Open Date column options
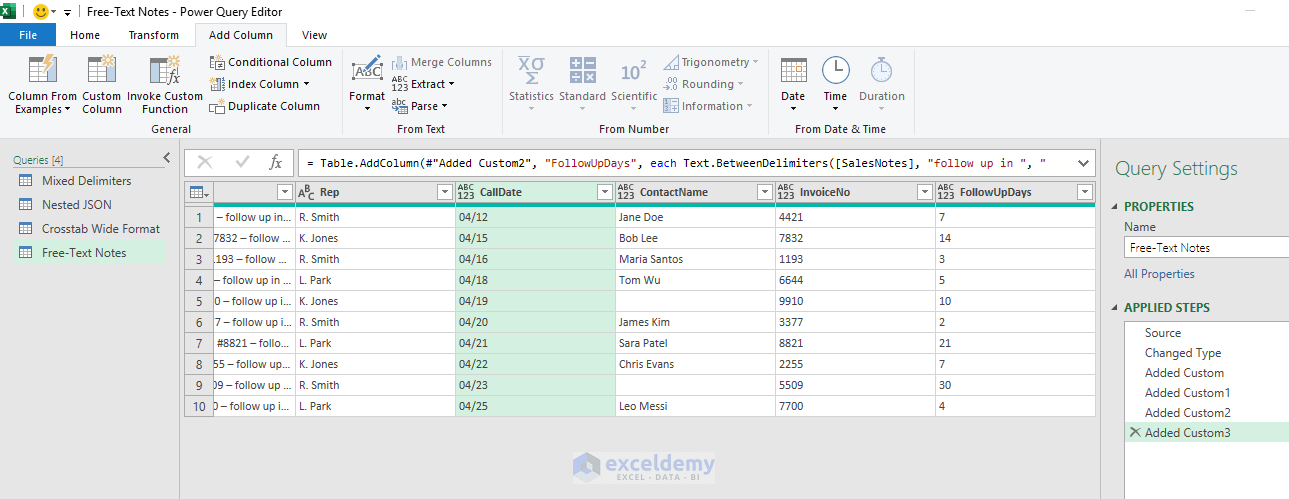This screenshot has width=1289, height=499. tap(793, 84)
